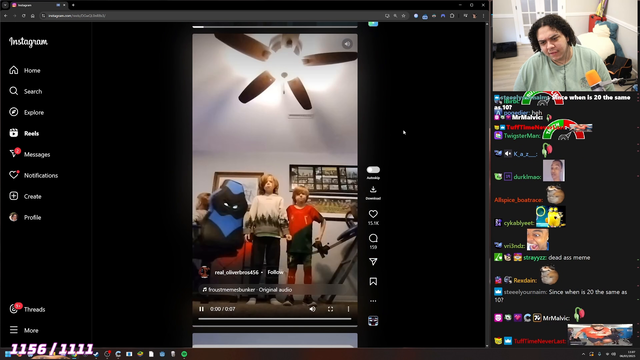Save the reel with bookmark icon

pos(373,281)
